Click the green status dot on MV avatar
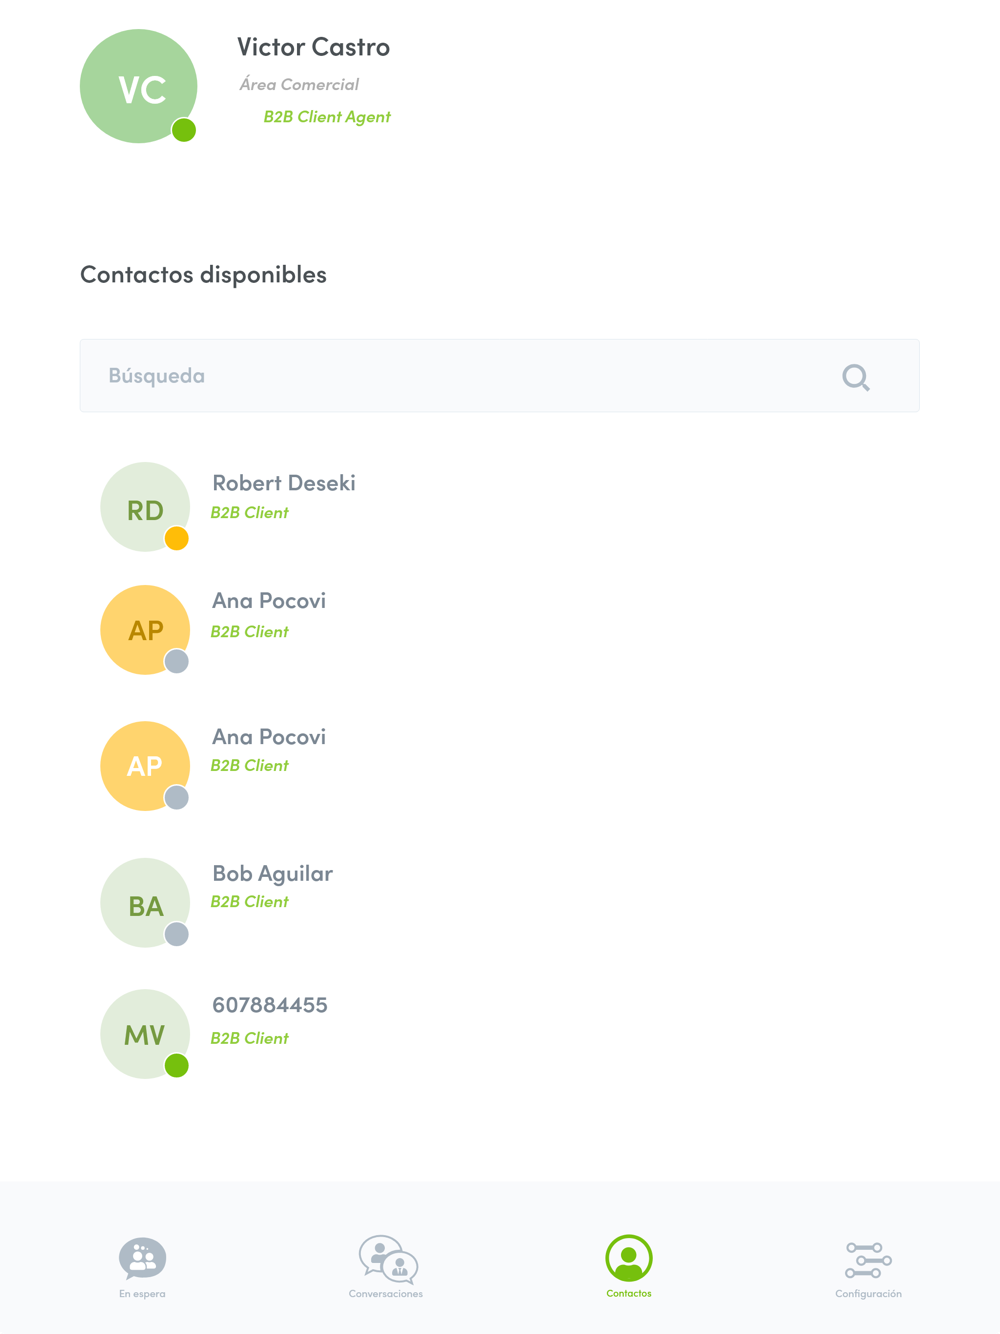The width and height of the screenshot is (1000, 1334). (x=177, y=1066)
